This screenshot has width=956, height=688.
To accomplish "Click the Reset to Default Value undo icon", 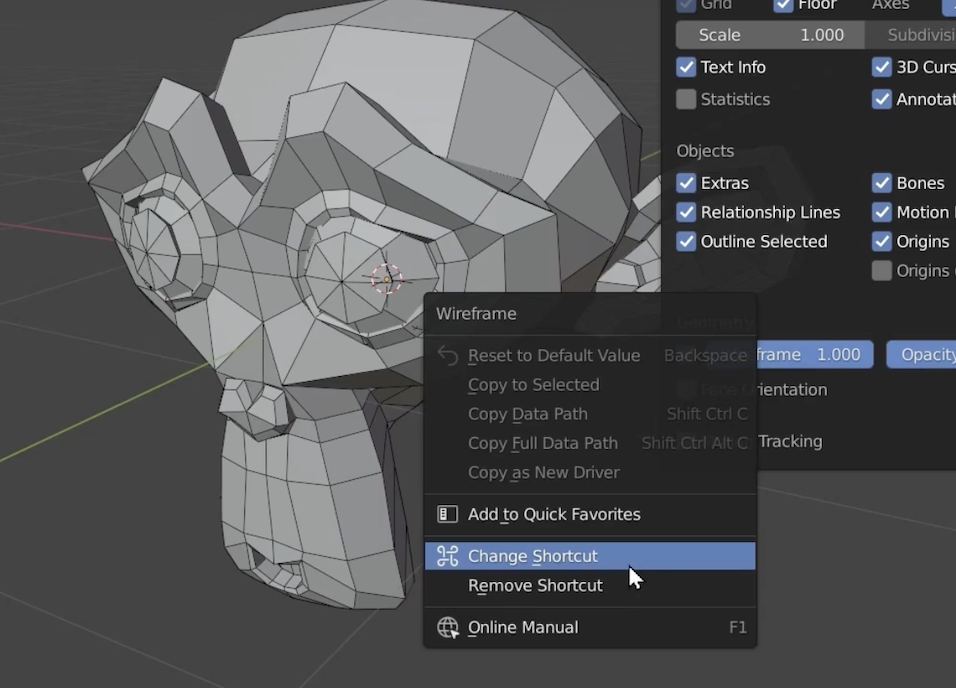I will pos(448,356).
